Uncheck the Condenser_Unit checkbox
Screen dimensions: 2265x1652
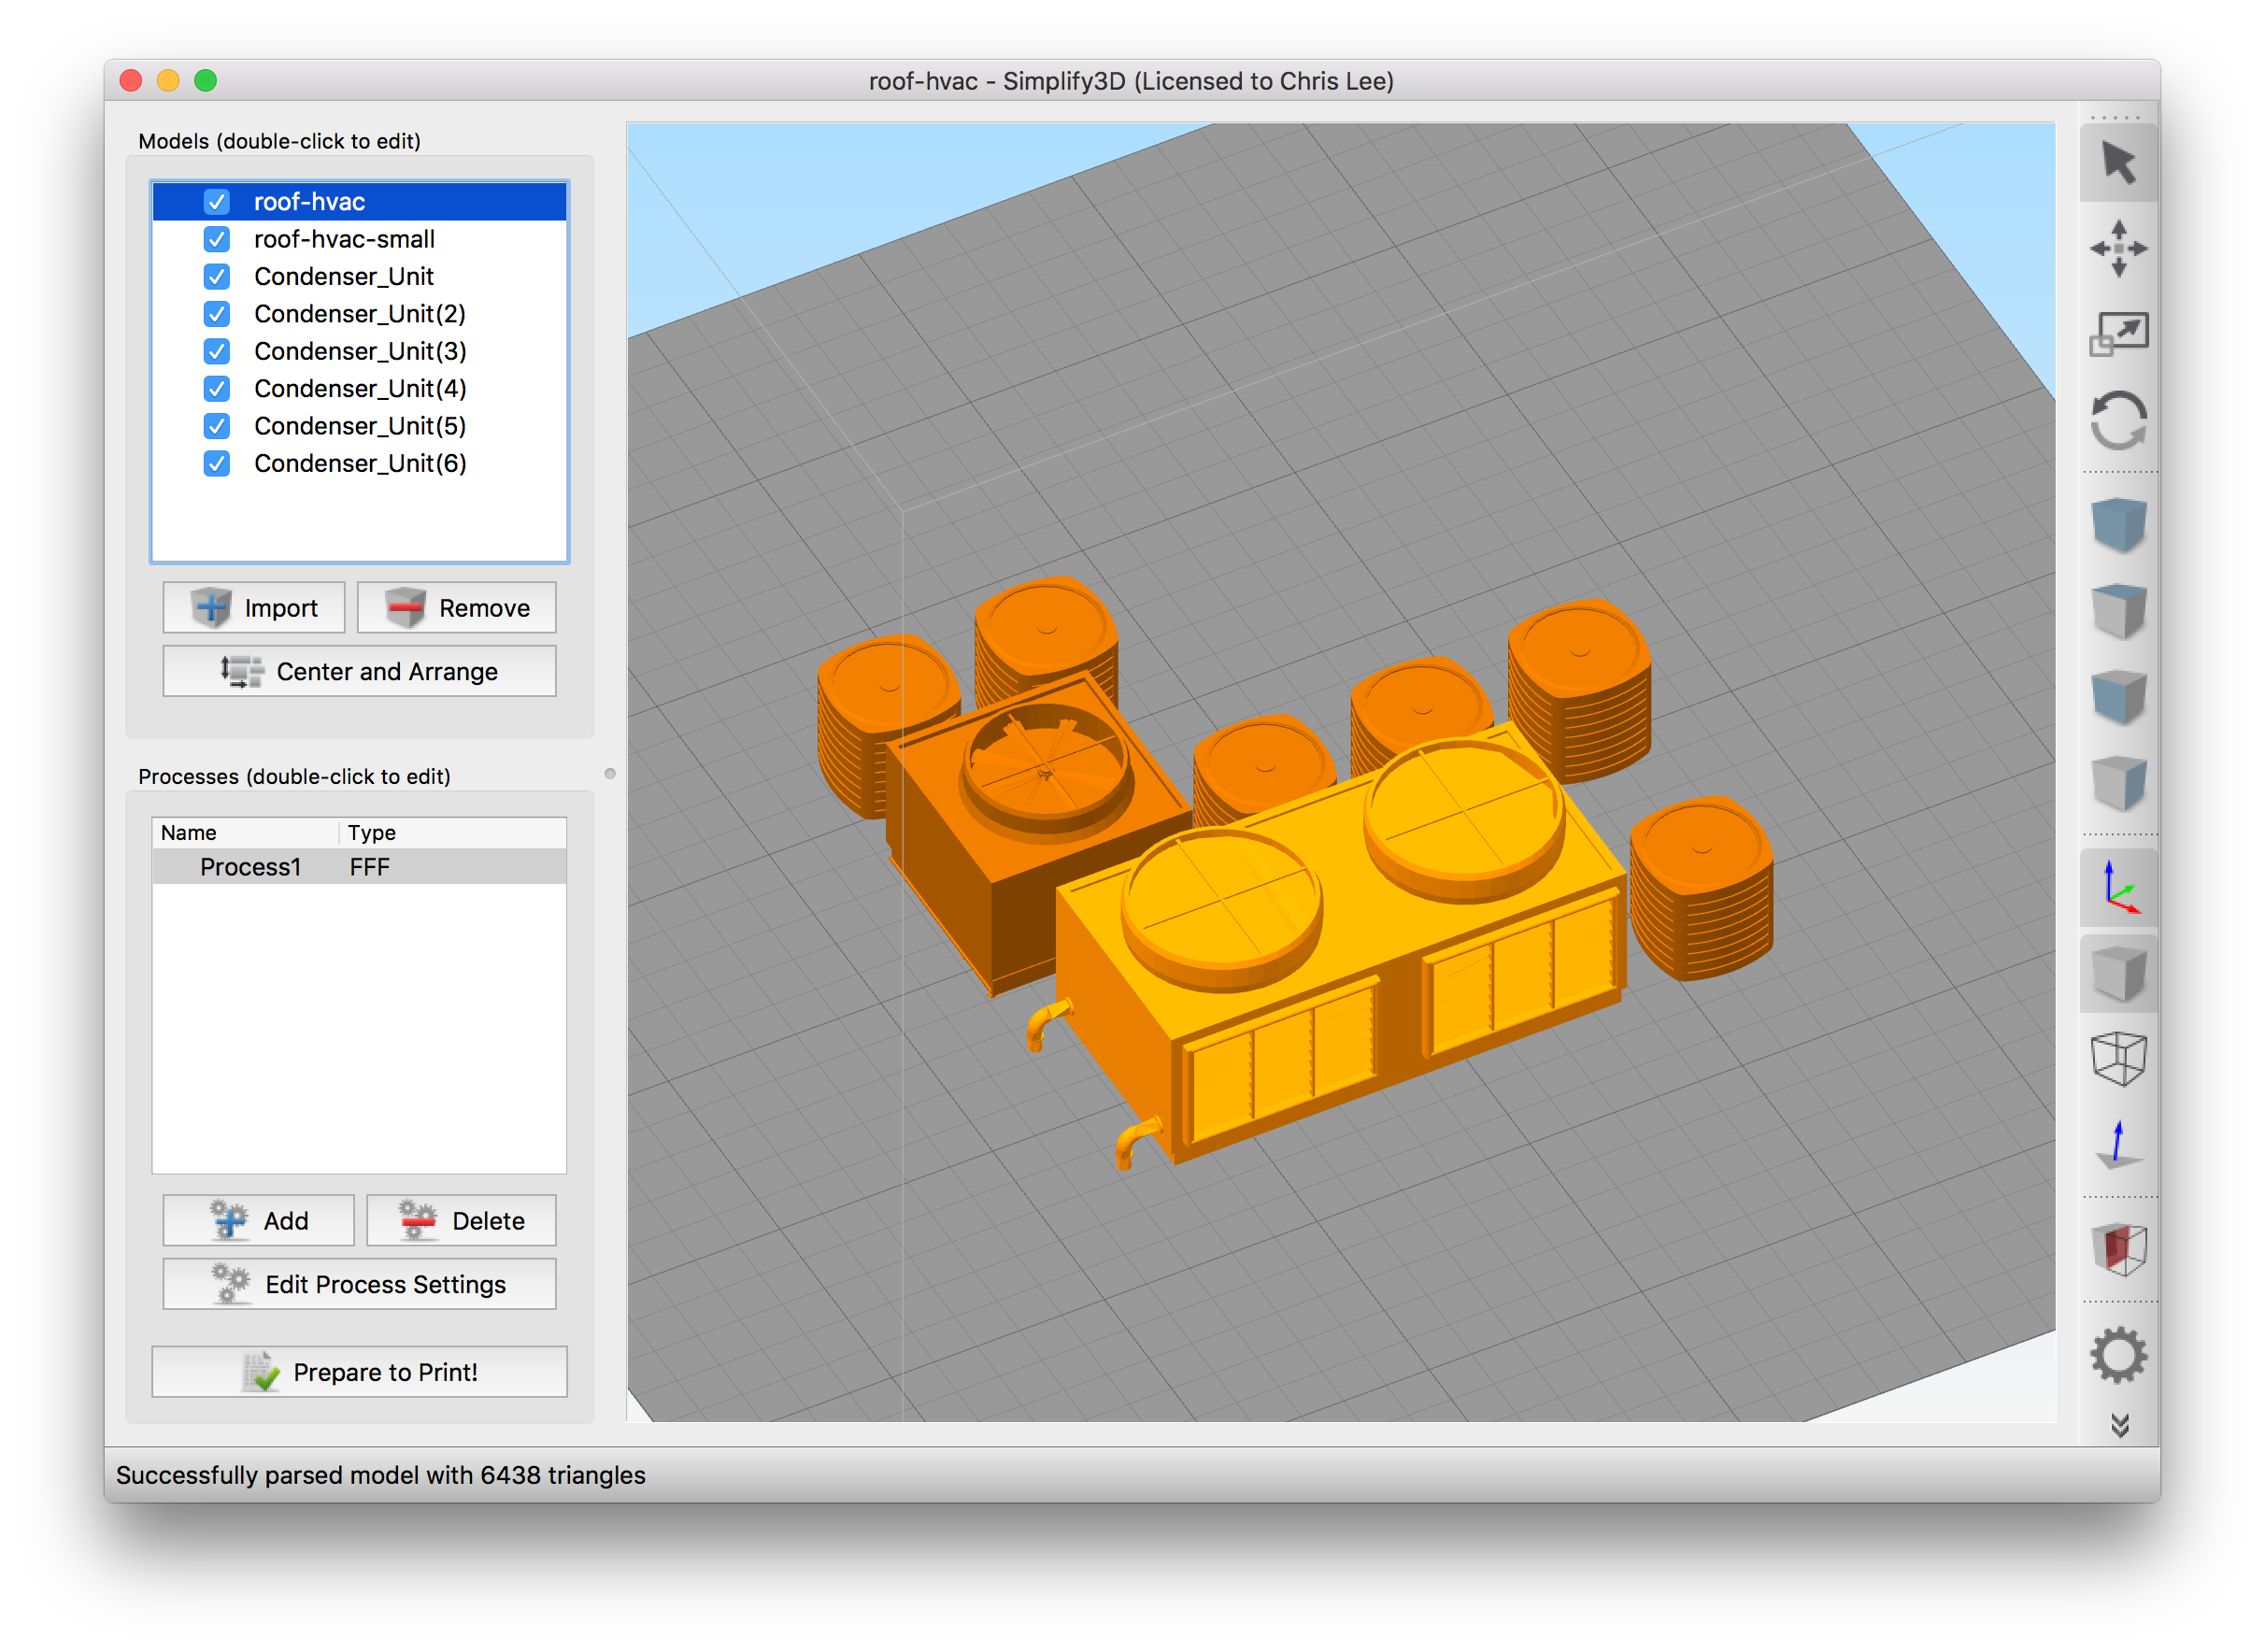pyautogui.click(x=217, y=276)
